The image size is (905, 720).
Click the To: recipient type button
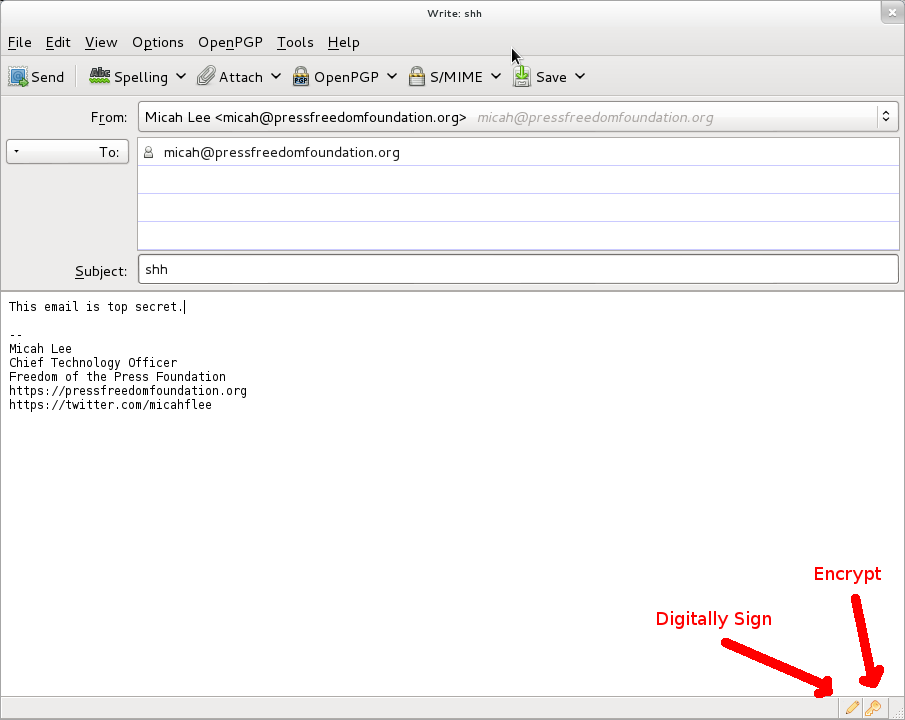coord(67,152)
